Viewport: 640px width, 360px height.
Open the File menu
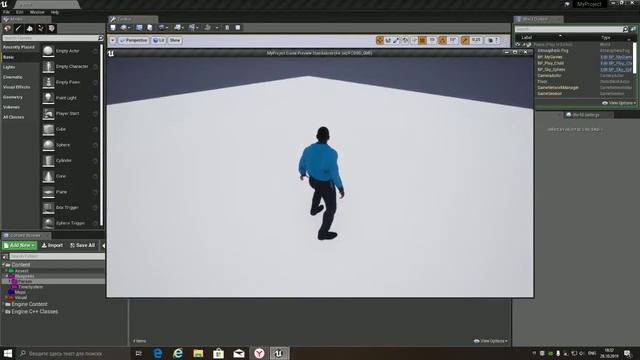6,12
